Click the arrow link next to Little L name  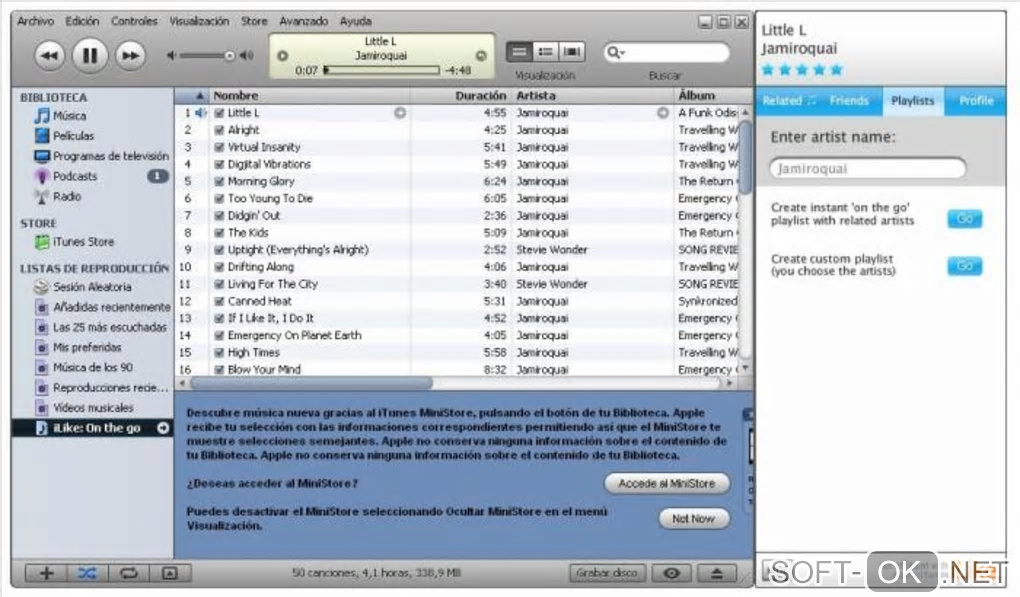400,113
